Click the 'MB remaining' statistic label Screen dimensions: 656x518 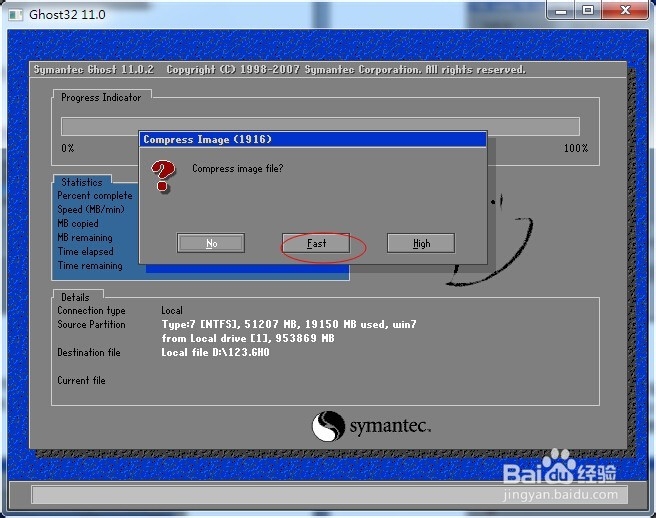click(x=85, y=237)
